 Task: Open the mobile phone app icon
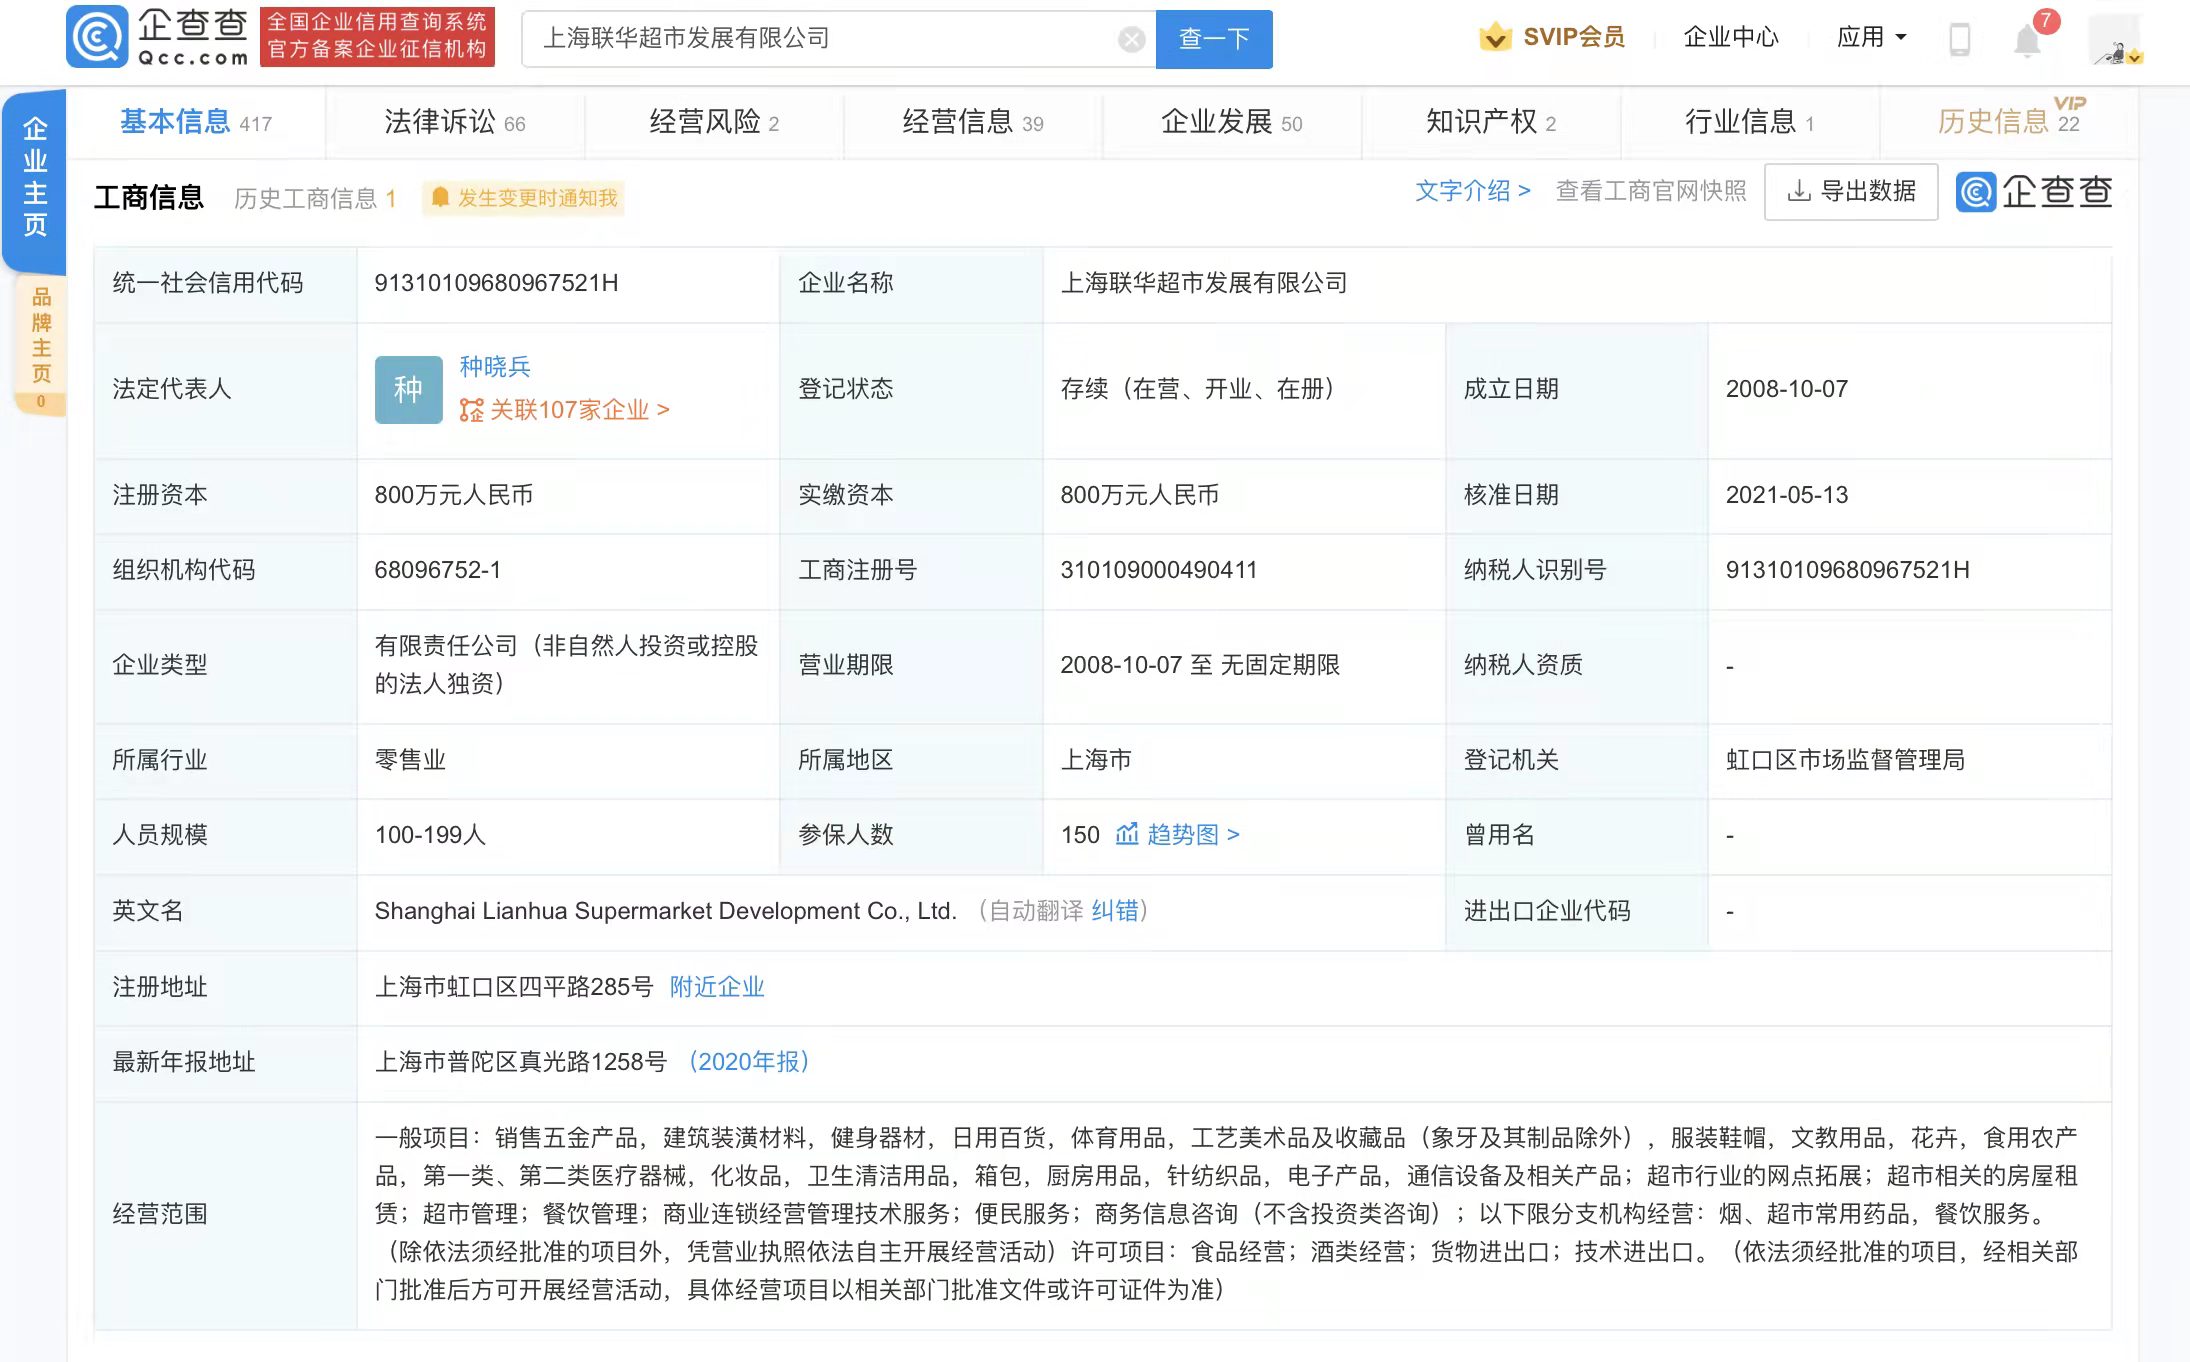1959,39
